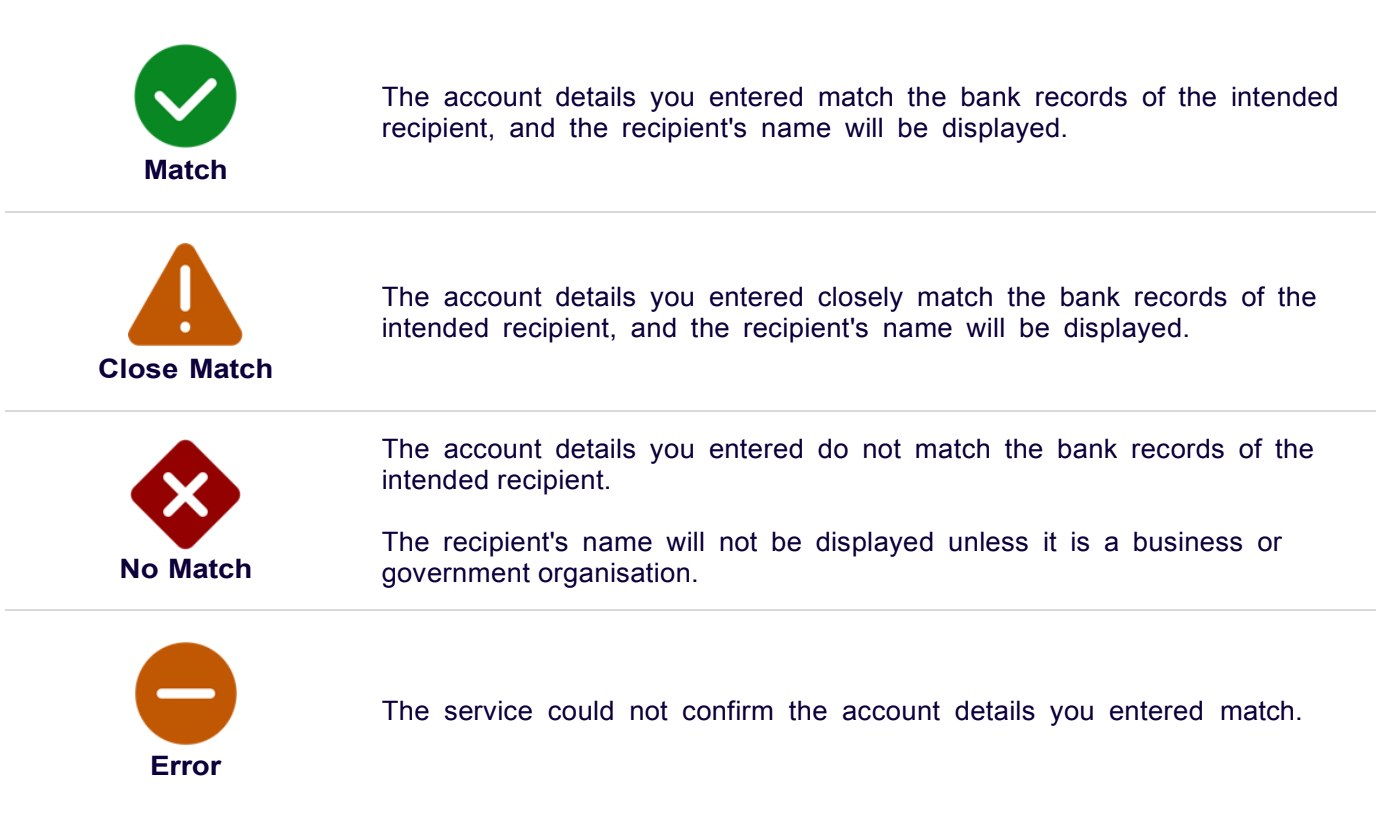The image size is (1382, 838).
Task: Click the paragraph about recipient's name not displayed
Action: pos(831,558)
